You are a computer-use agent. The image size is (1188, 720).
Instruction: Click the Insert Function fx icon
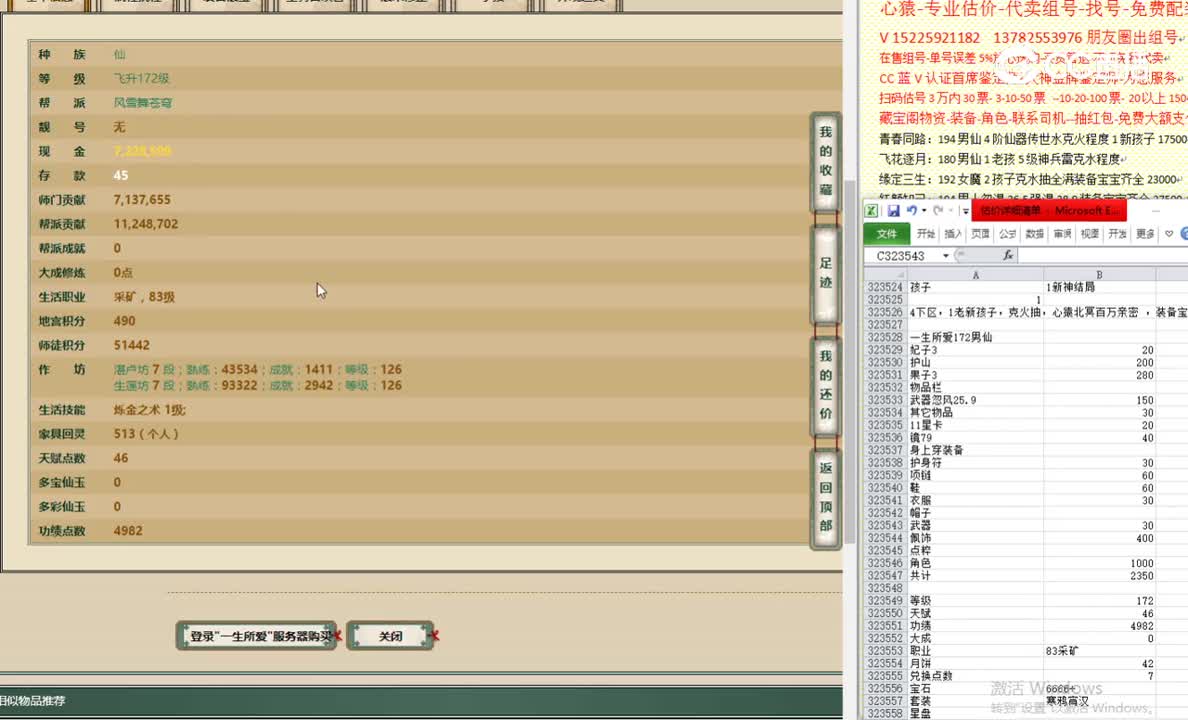[1009, 255]
